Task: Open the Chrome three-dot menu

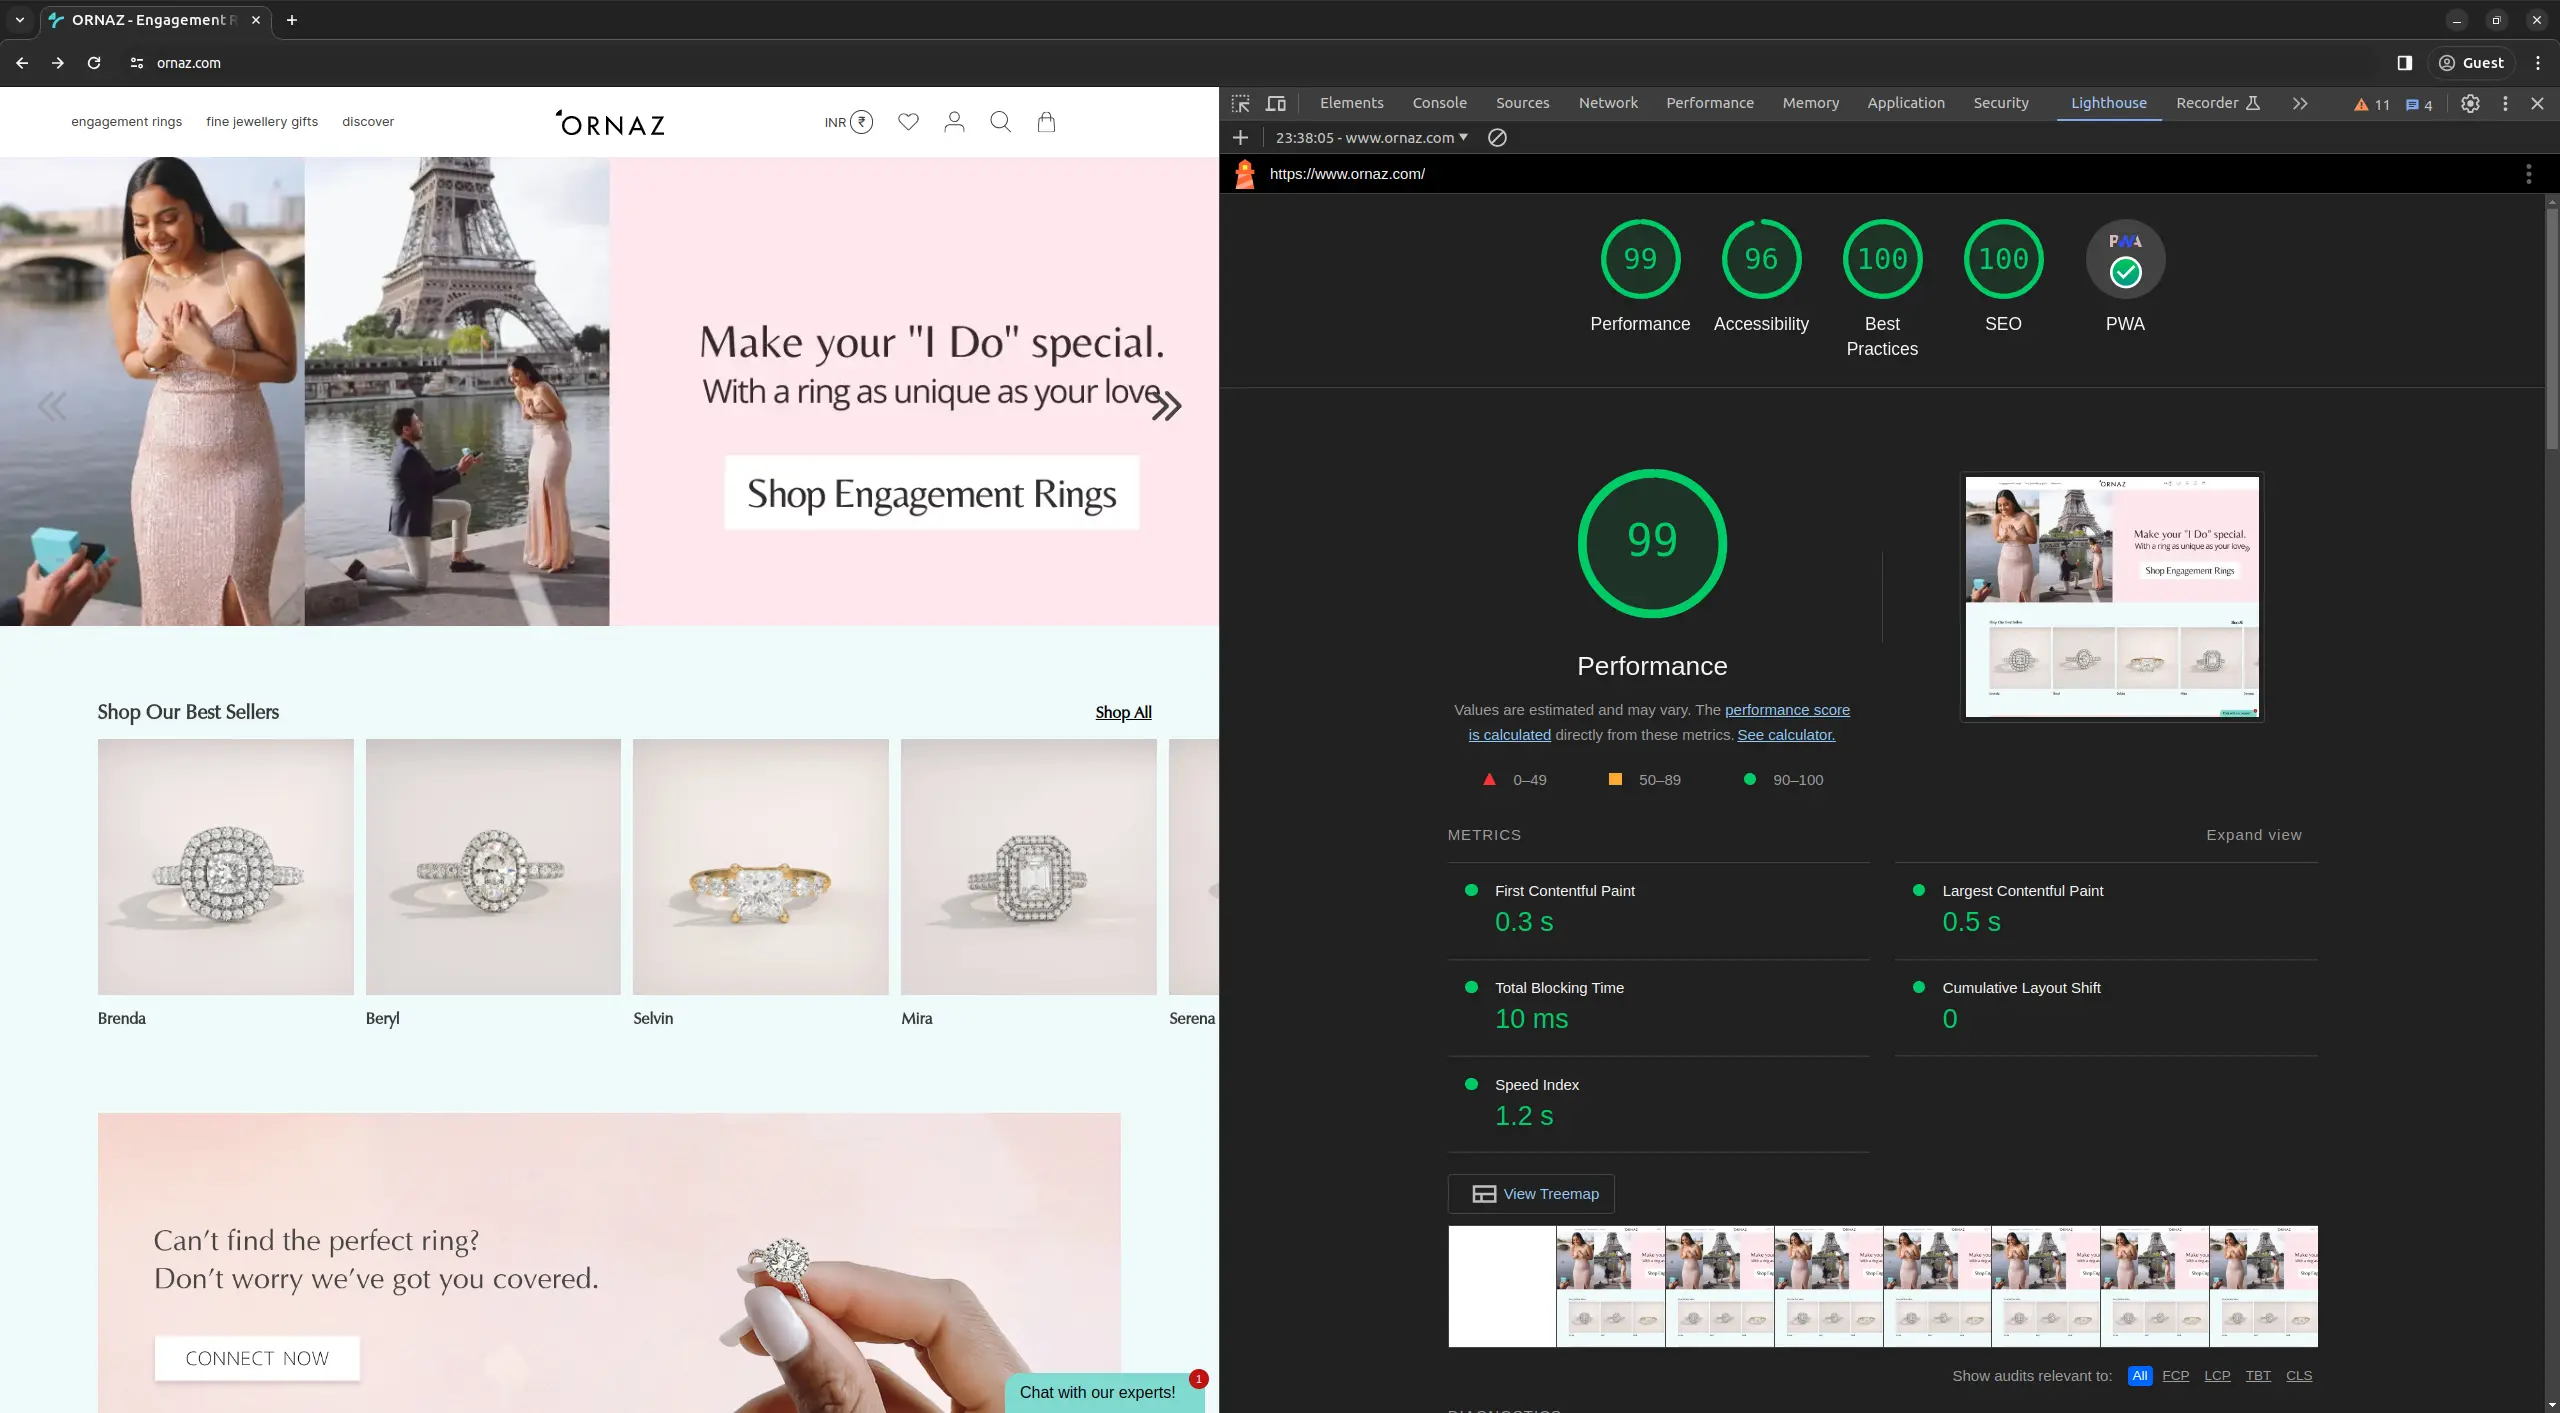Action: tap(2538, 63)
